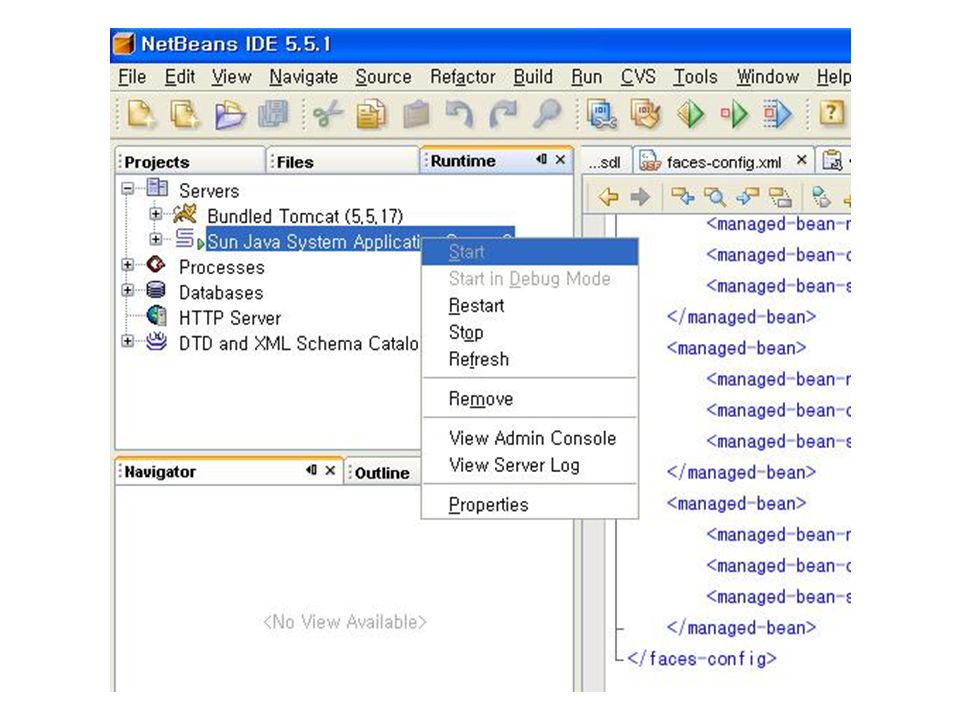The height and width of the screenshot is (720, 960).
Task: Click the Undo arrow icon
Action: tap(459, 114)
